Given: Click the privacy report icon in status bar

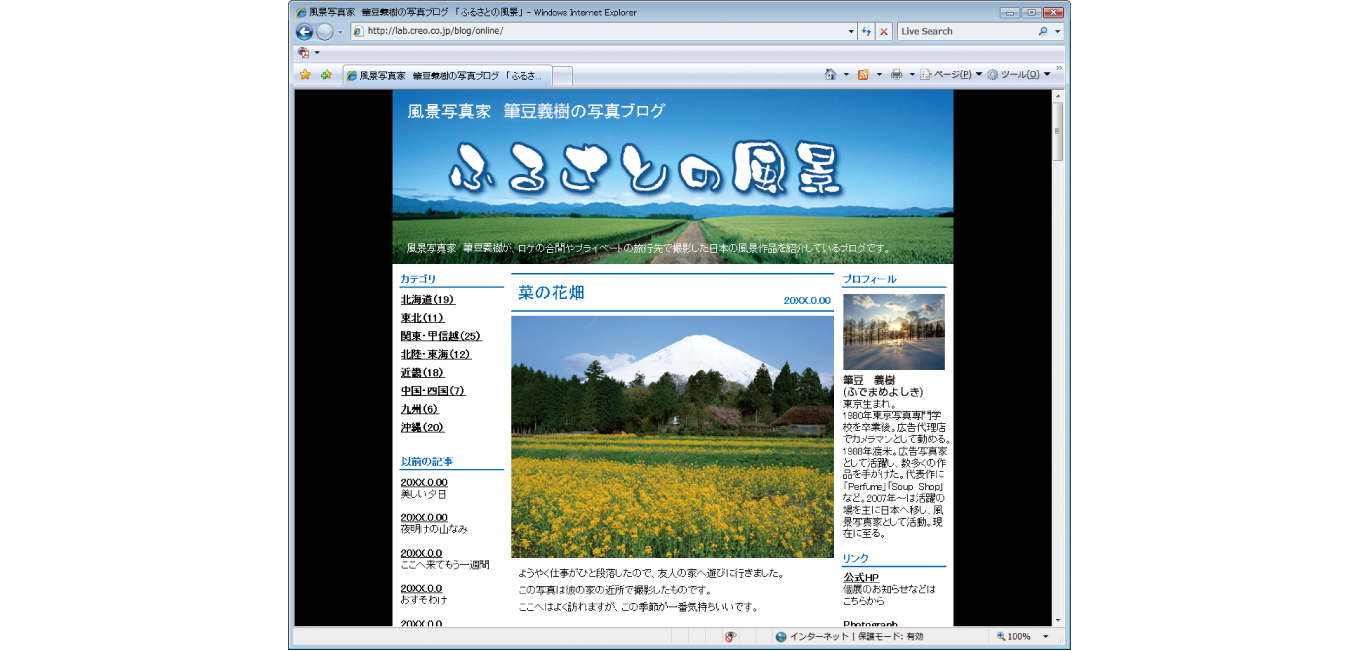Looking at the screenshot, I should click(731, 637).
